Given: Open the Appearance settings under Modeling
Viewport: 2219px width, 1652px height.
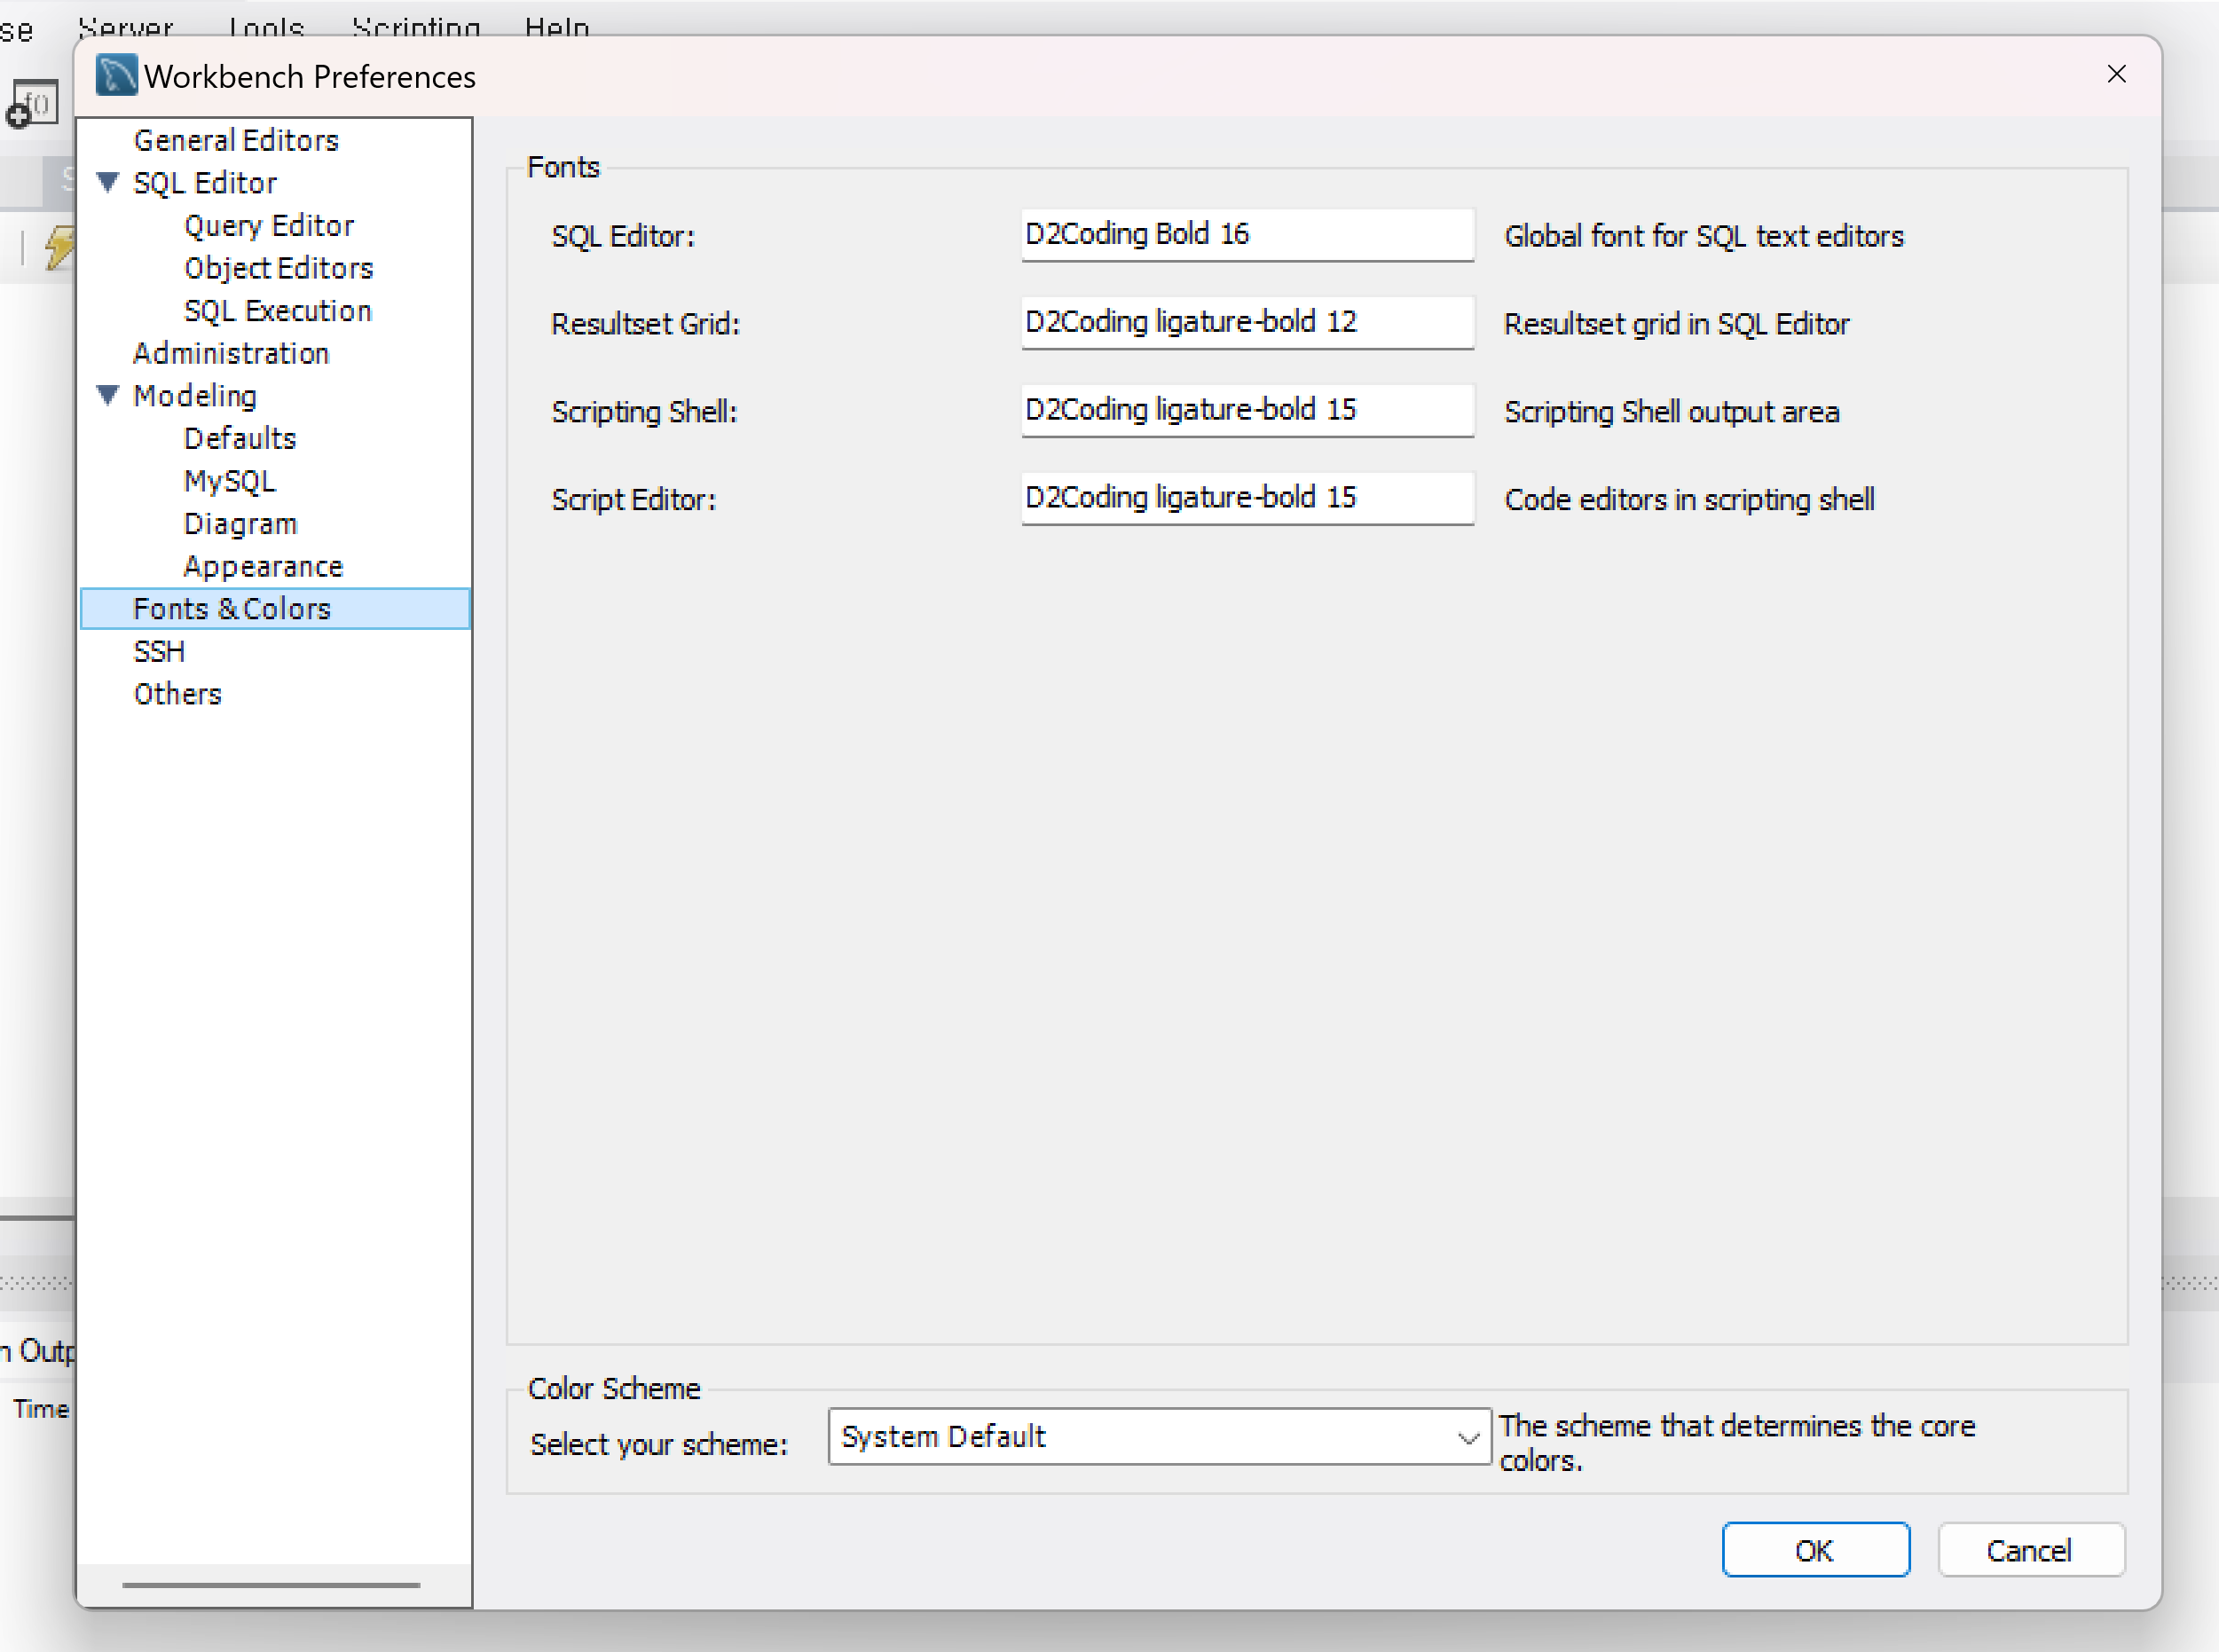Looking at the screenshot, I should click(x=263, y=566).
